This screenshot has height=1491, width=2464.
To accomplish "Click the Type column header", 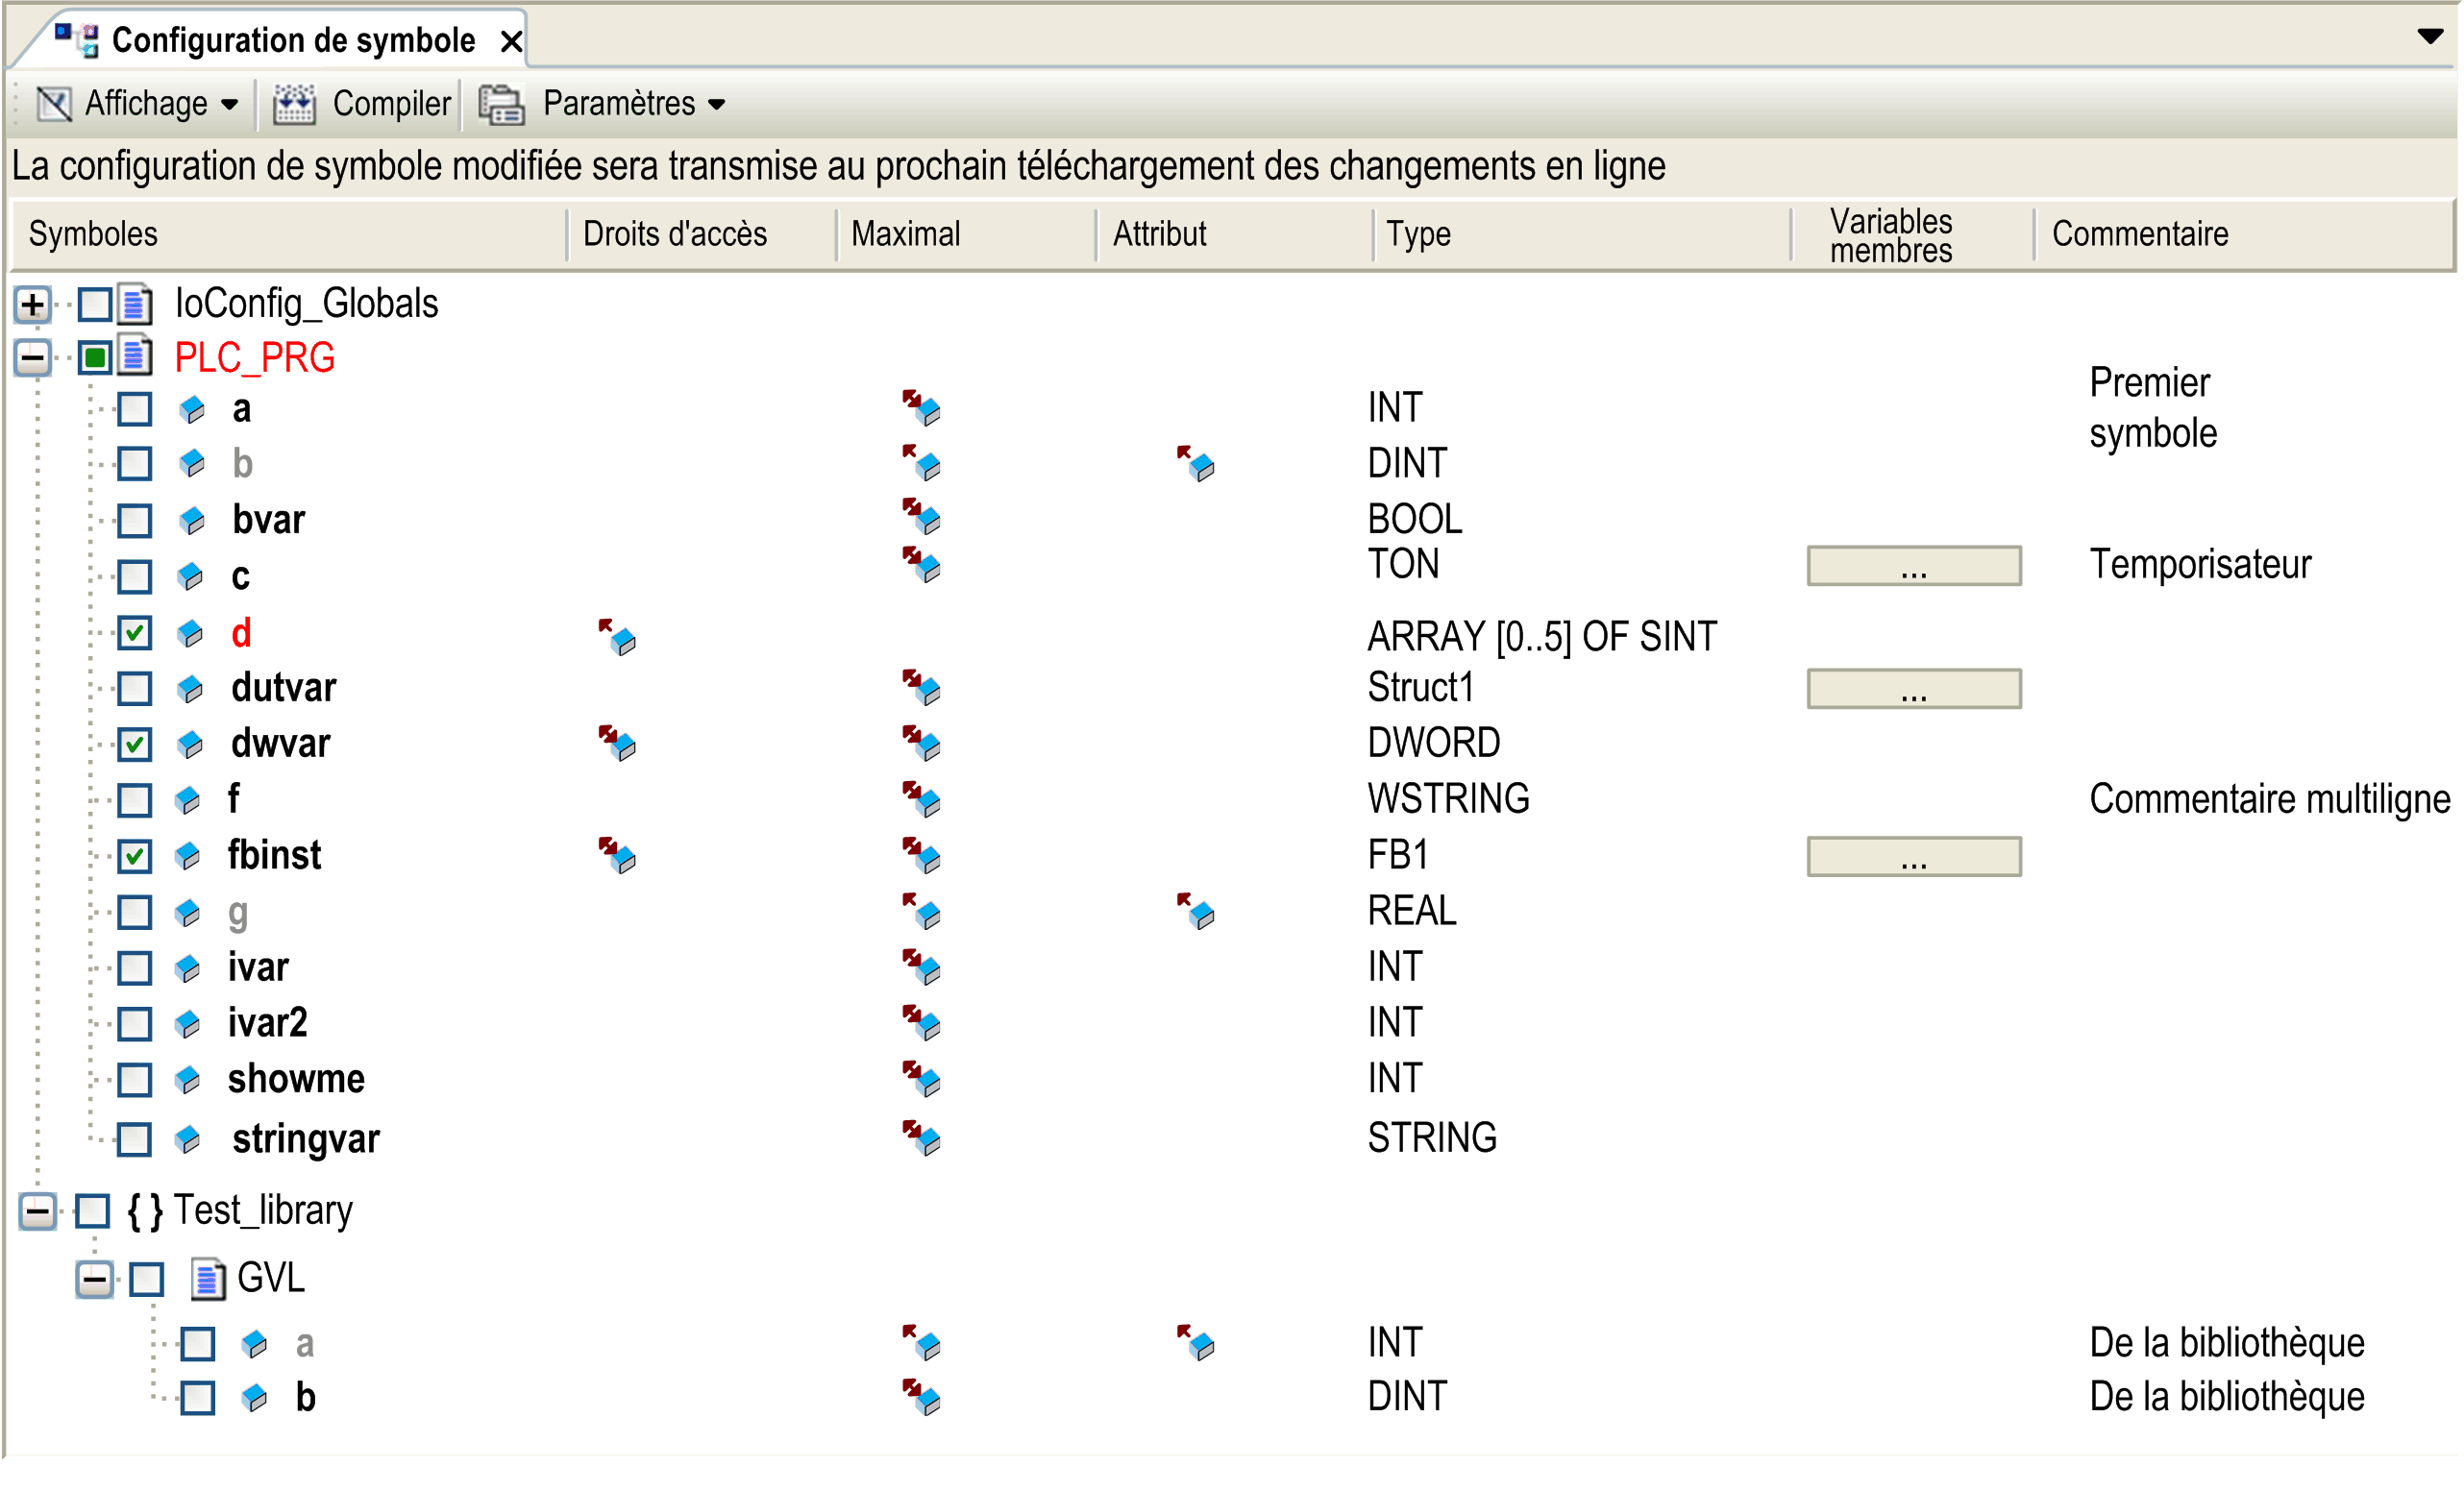I will (x=1418, y=234).
